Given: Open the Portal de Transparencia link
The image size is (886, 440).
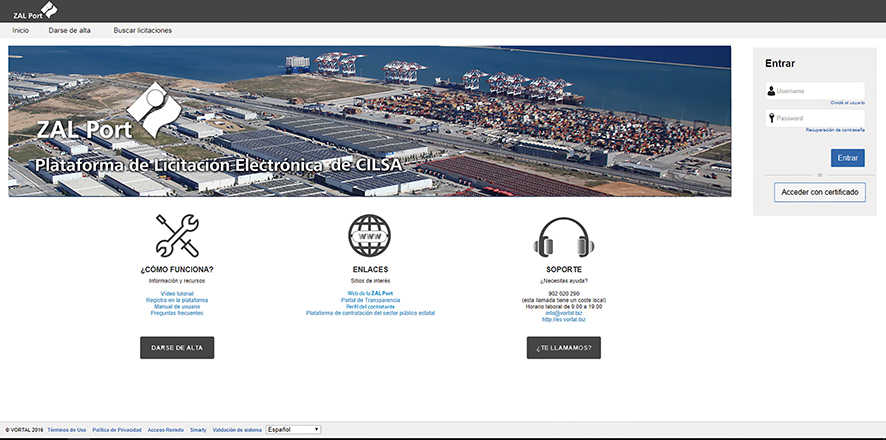Looking at the screenshot, I should (370, 300).
